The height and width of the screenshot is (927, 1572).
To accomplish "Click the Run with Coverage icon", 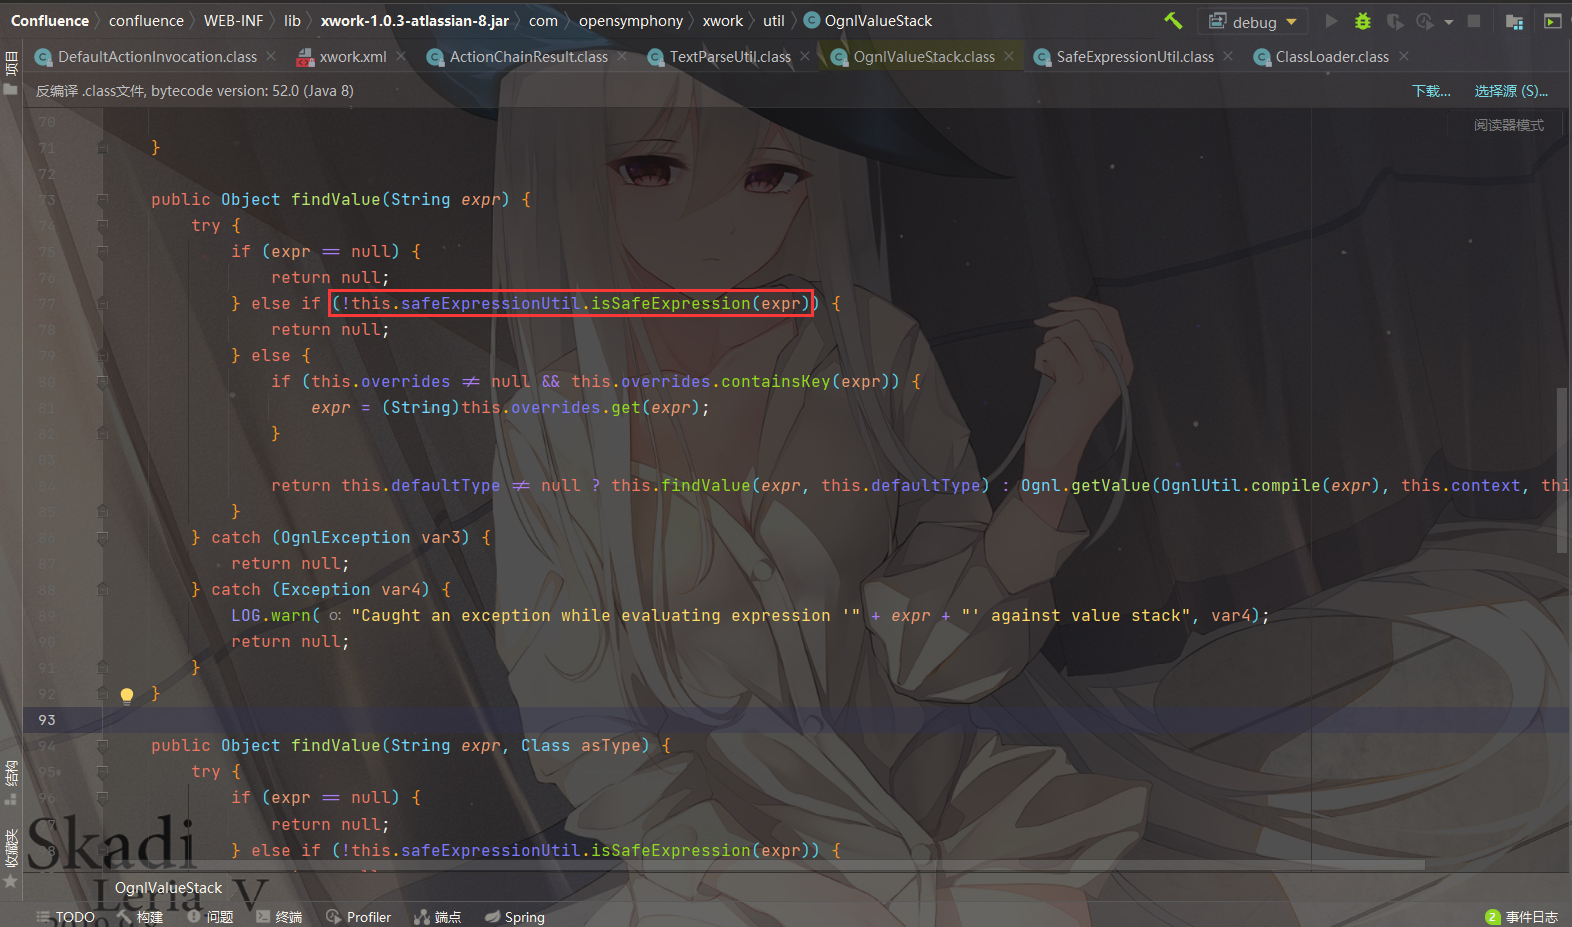I will (x=1394, y=21).
